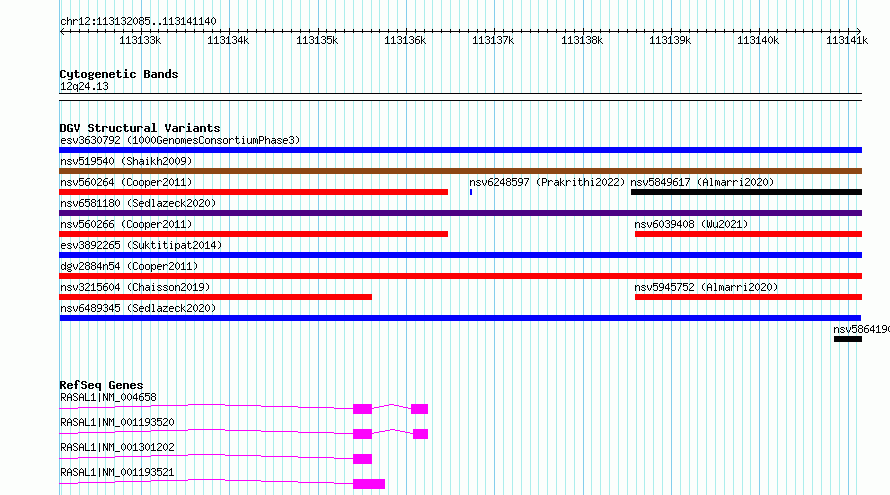Click the tiny blue nsv6248597 marker
The width and height of the screenshot is (890, 495).
click(471, 192)
